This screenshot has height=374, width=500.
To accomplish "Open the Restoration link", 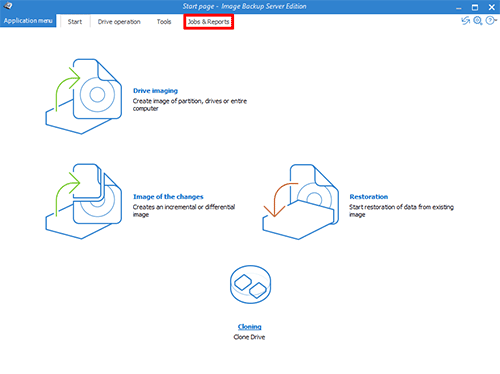I will coord(369,197).
